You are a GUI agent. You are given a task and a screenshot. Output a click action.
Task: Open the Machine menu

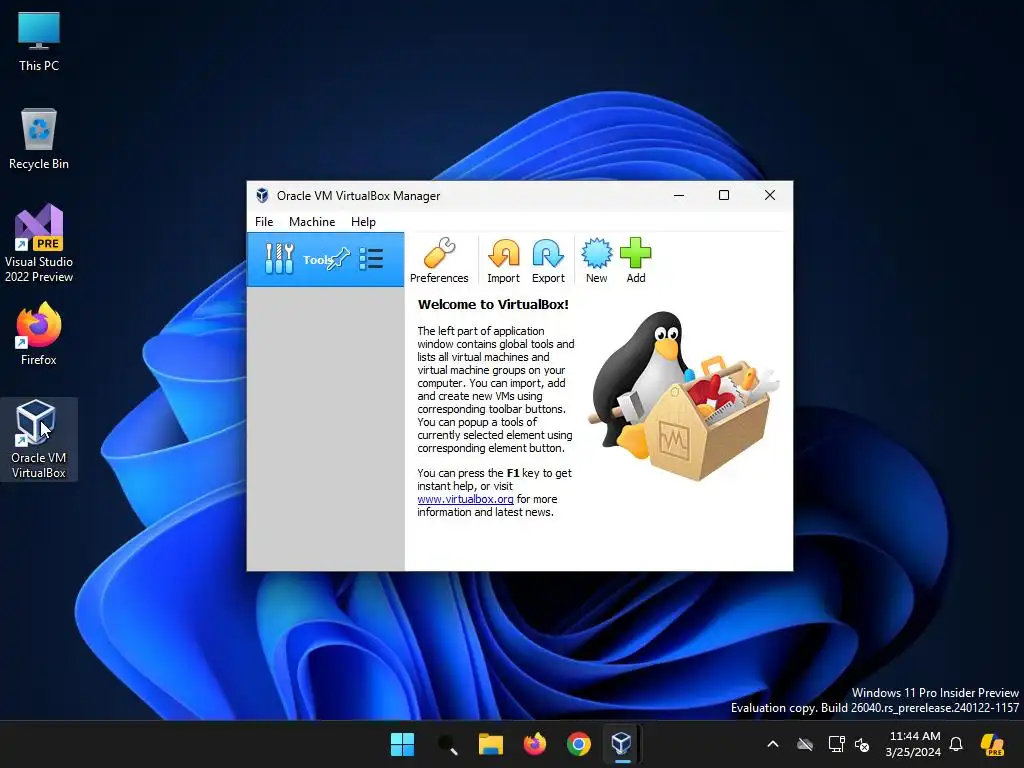[312, 222]
